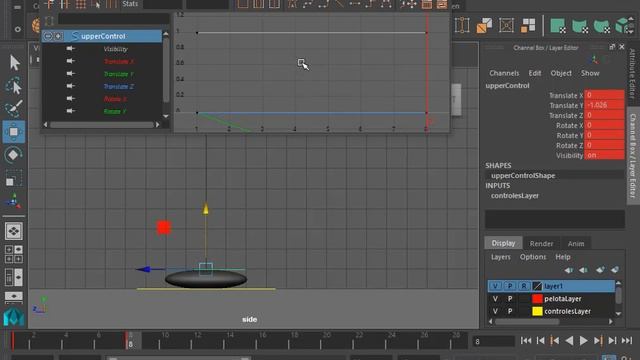Toggle reference R of layer1

(524, 286)
